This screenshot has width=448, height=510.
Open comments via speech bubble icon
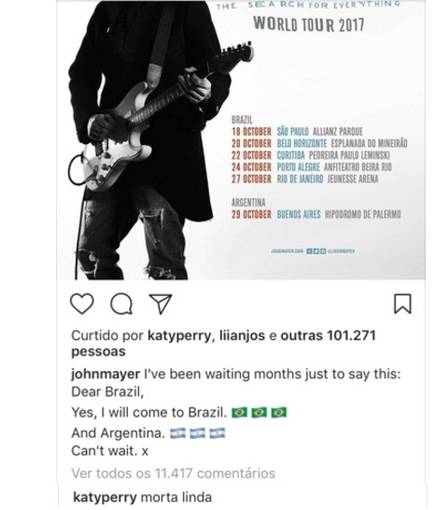121,304
